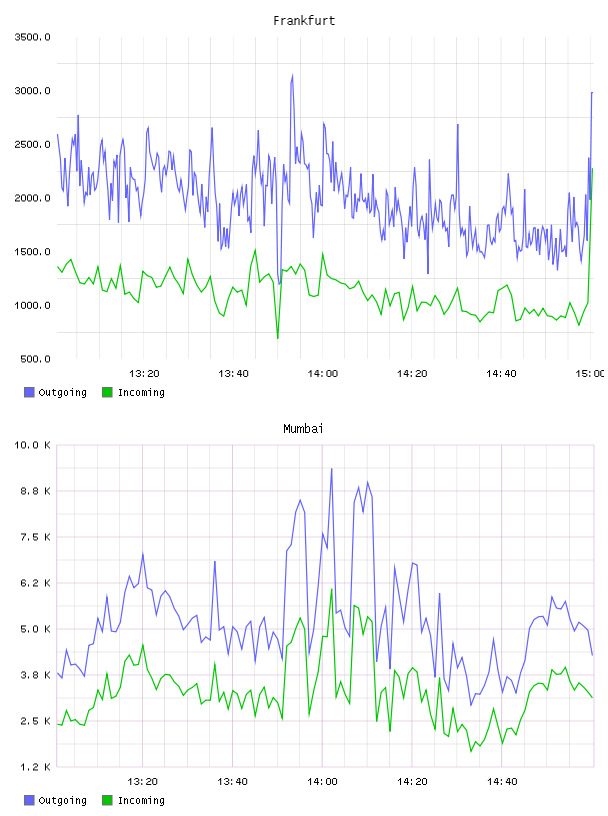Click the 2000.0 y-axis label in Frankfurt chart
608x816 pixels.
point(32,198)
